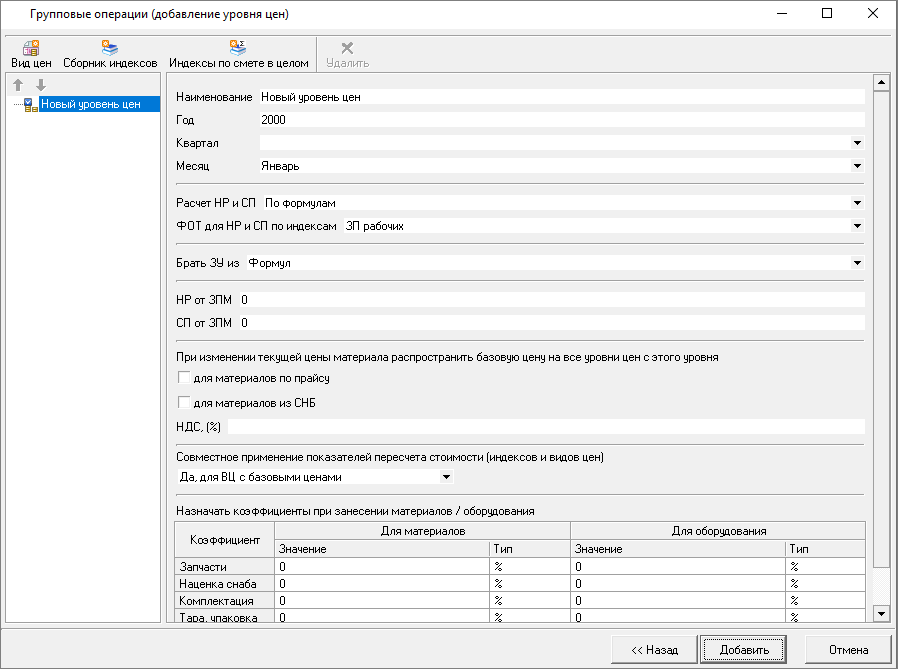
Task: Click Индексы по смете в целом icon
Action: tap(238, 47)
